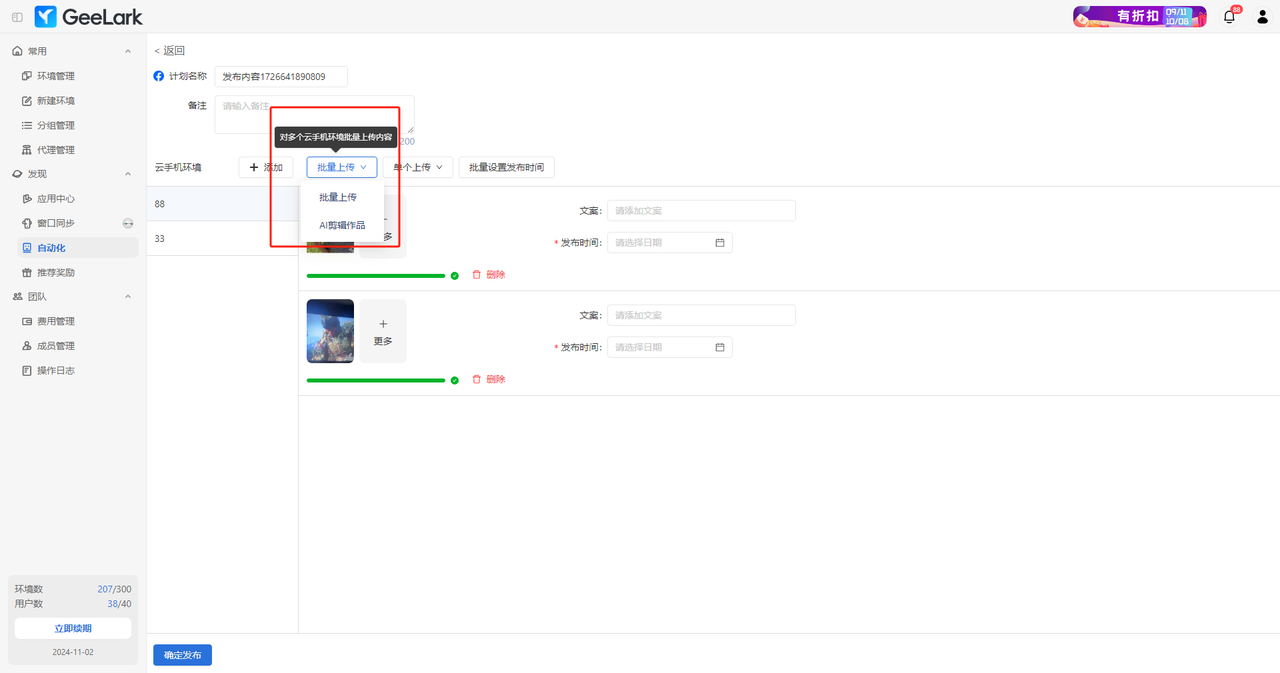The height and width of the screenshot is (673, 1280).
Task: Open 成员管理 in sidebar
Action: tap(56, 346)
